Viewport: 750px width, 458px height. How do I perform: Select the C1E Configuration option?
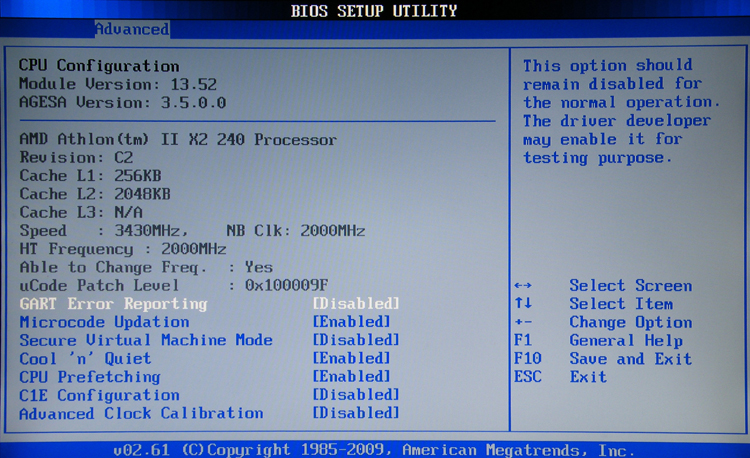(99, 395)
